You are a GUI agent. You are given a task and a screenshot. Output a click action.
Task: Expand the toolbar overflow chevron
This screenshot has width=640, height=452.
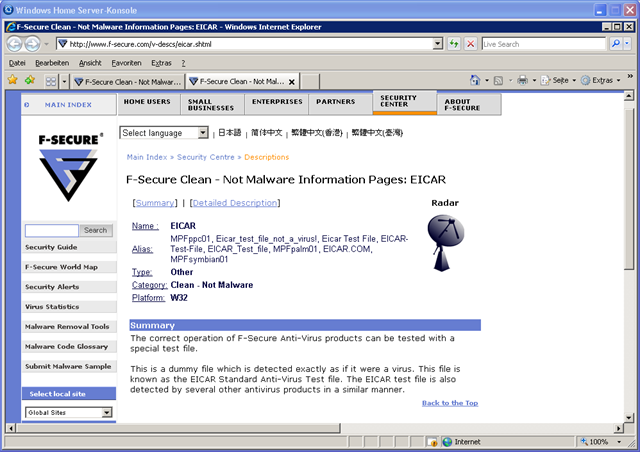(x=630, y=76)
